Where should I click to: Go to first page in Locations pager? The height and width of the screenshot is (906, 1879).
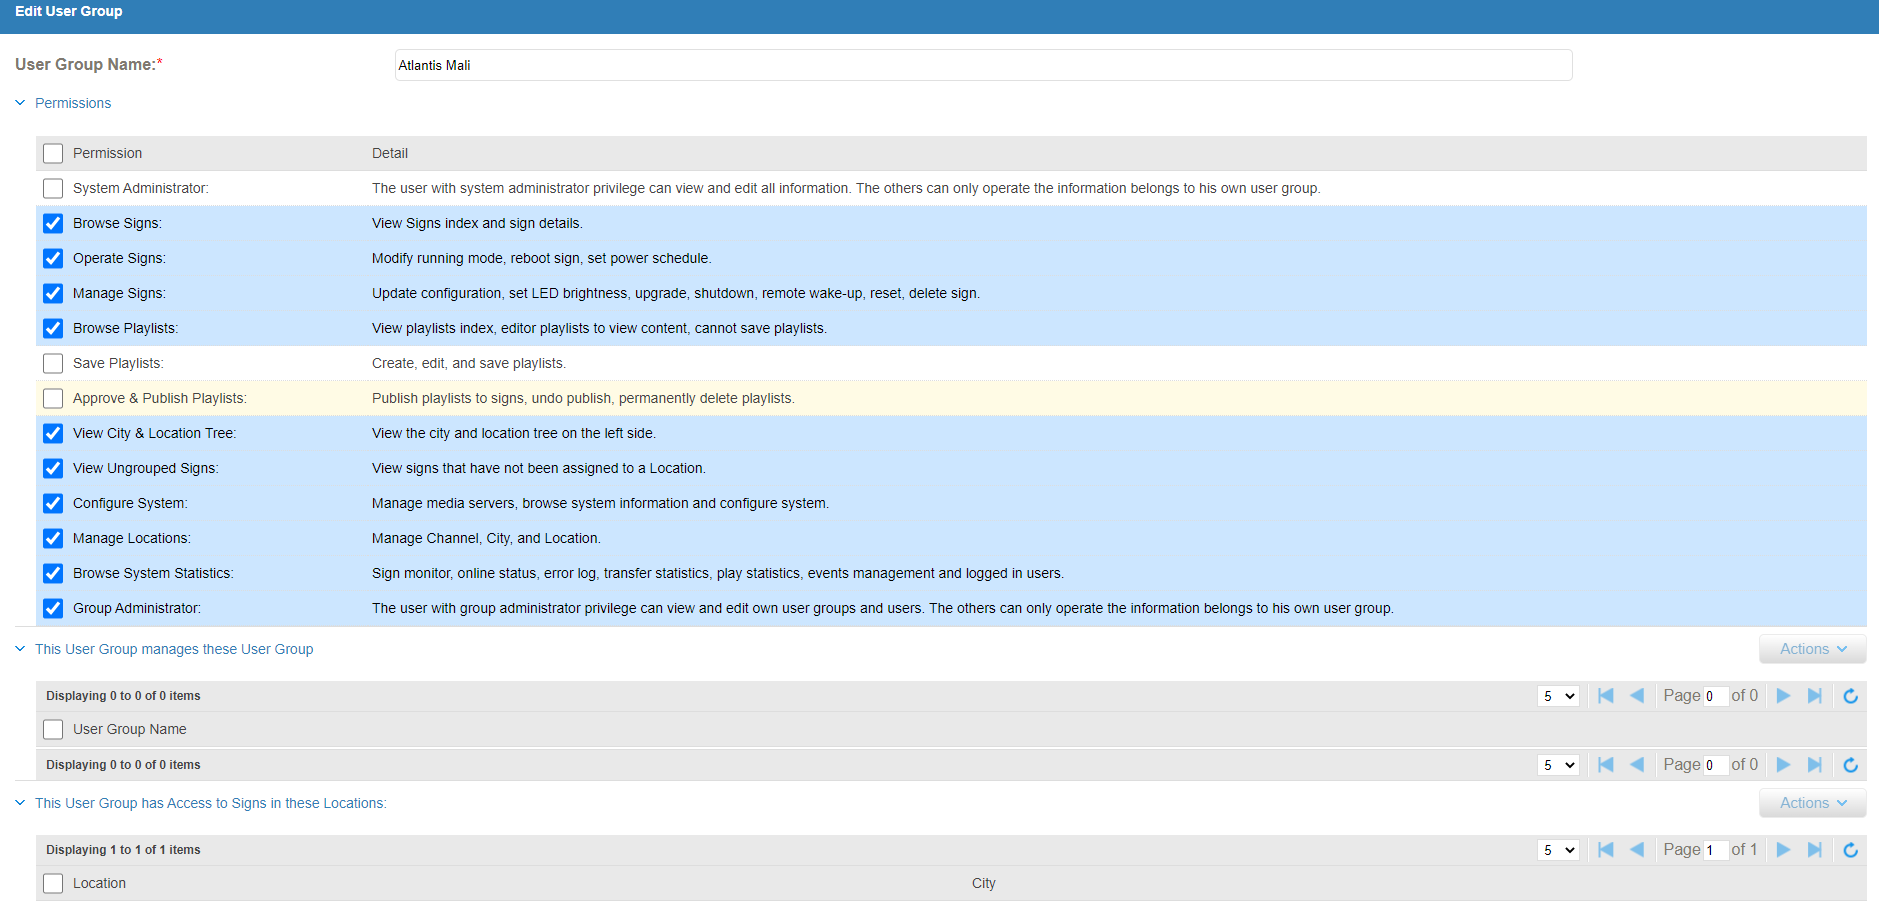pyautogui.click(x=1606, y=850)
